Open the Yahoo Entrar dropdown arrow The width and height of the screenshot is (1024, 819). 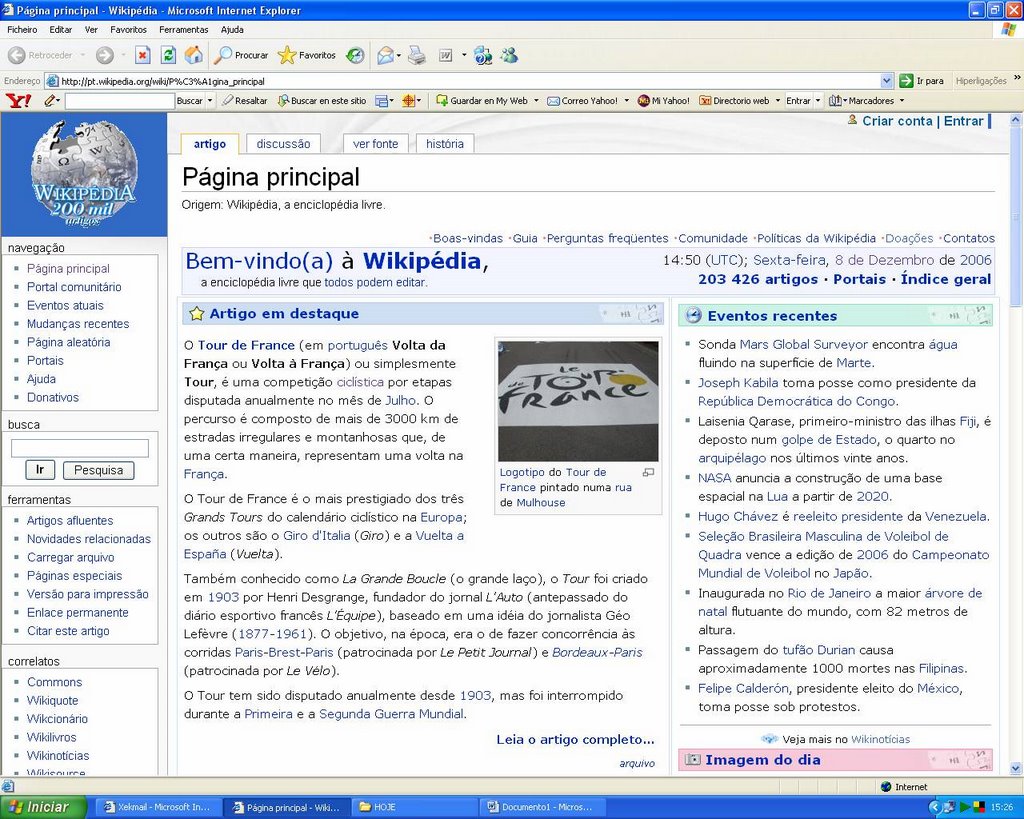818,101
